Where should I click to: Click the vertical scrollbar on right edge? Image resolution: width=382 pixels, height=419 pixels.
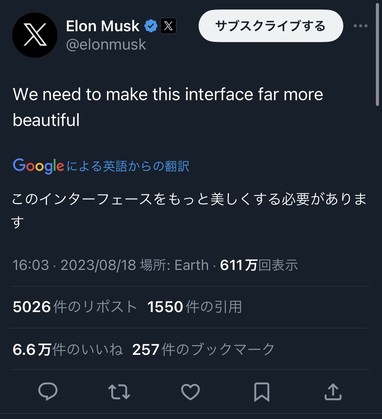[378, 53]
